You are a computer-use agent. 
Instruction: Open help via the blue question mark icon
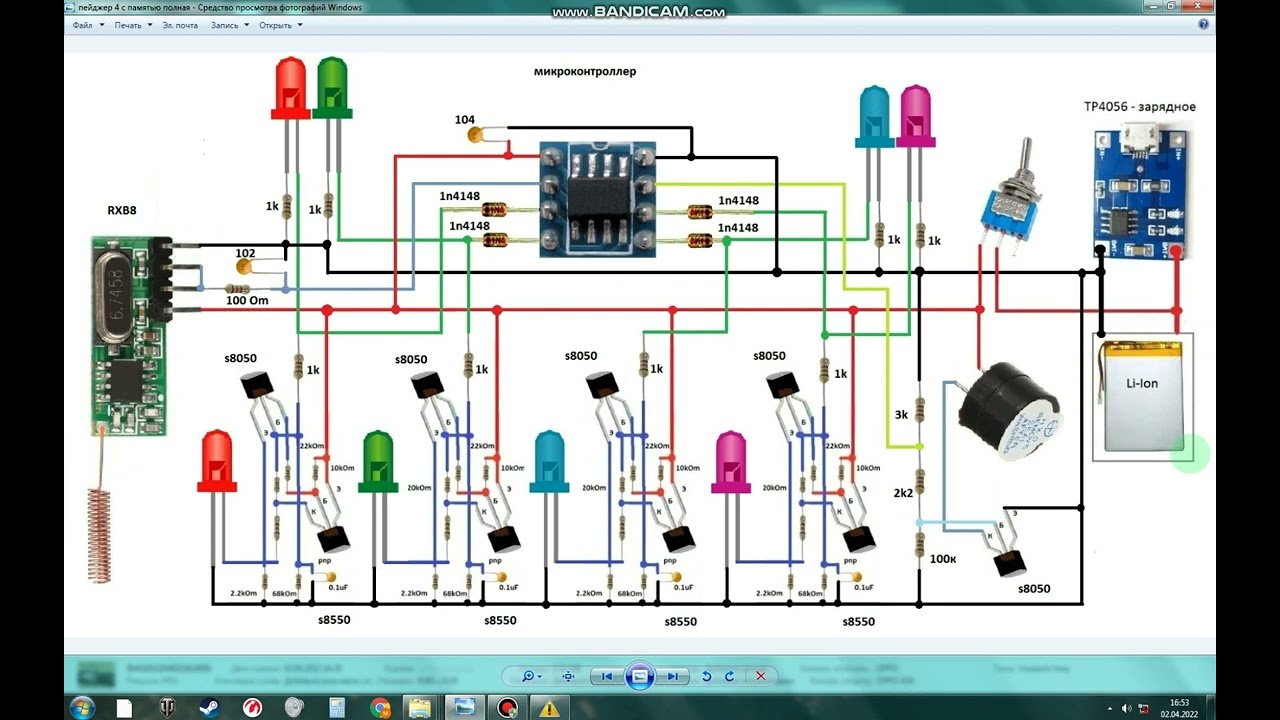1203,25
